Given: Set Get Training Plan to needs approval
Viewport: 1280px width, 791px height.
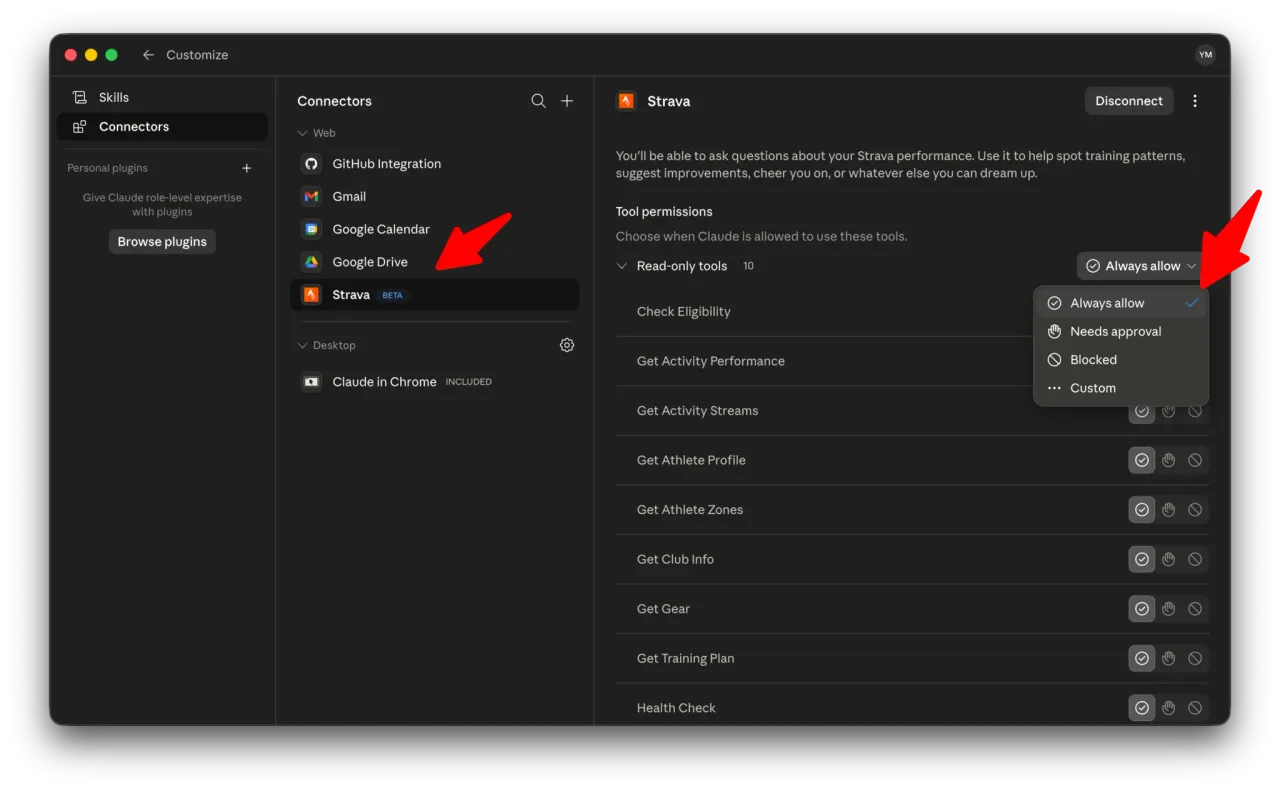Looking at the screenshot, I should [1169, 658].
